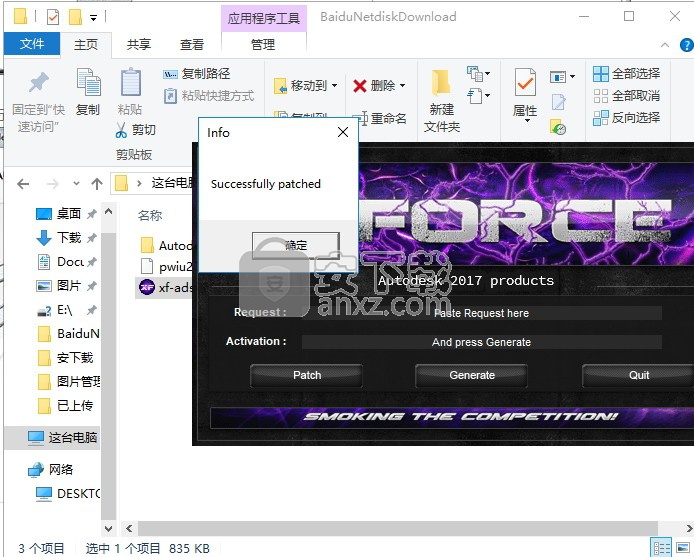Collapse the ribbon with chevron
The image size is (694, 557).
(665, 45)
